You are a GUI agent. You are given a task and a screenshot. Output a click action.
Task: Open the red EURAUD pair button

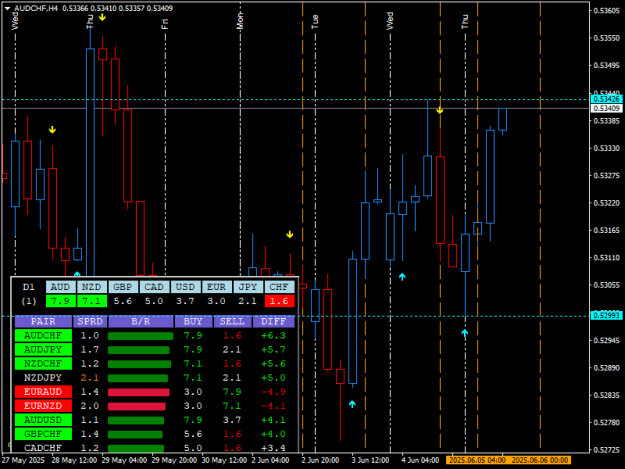(x=43, y=392)
